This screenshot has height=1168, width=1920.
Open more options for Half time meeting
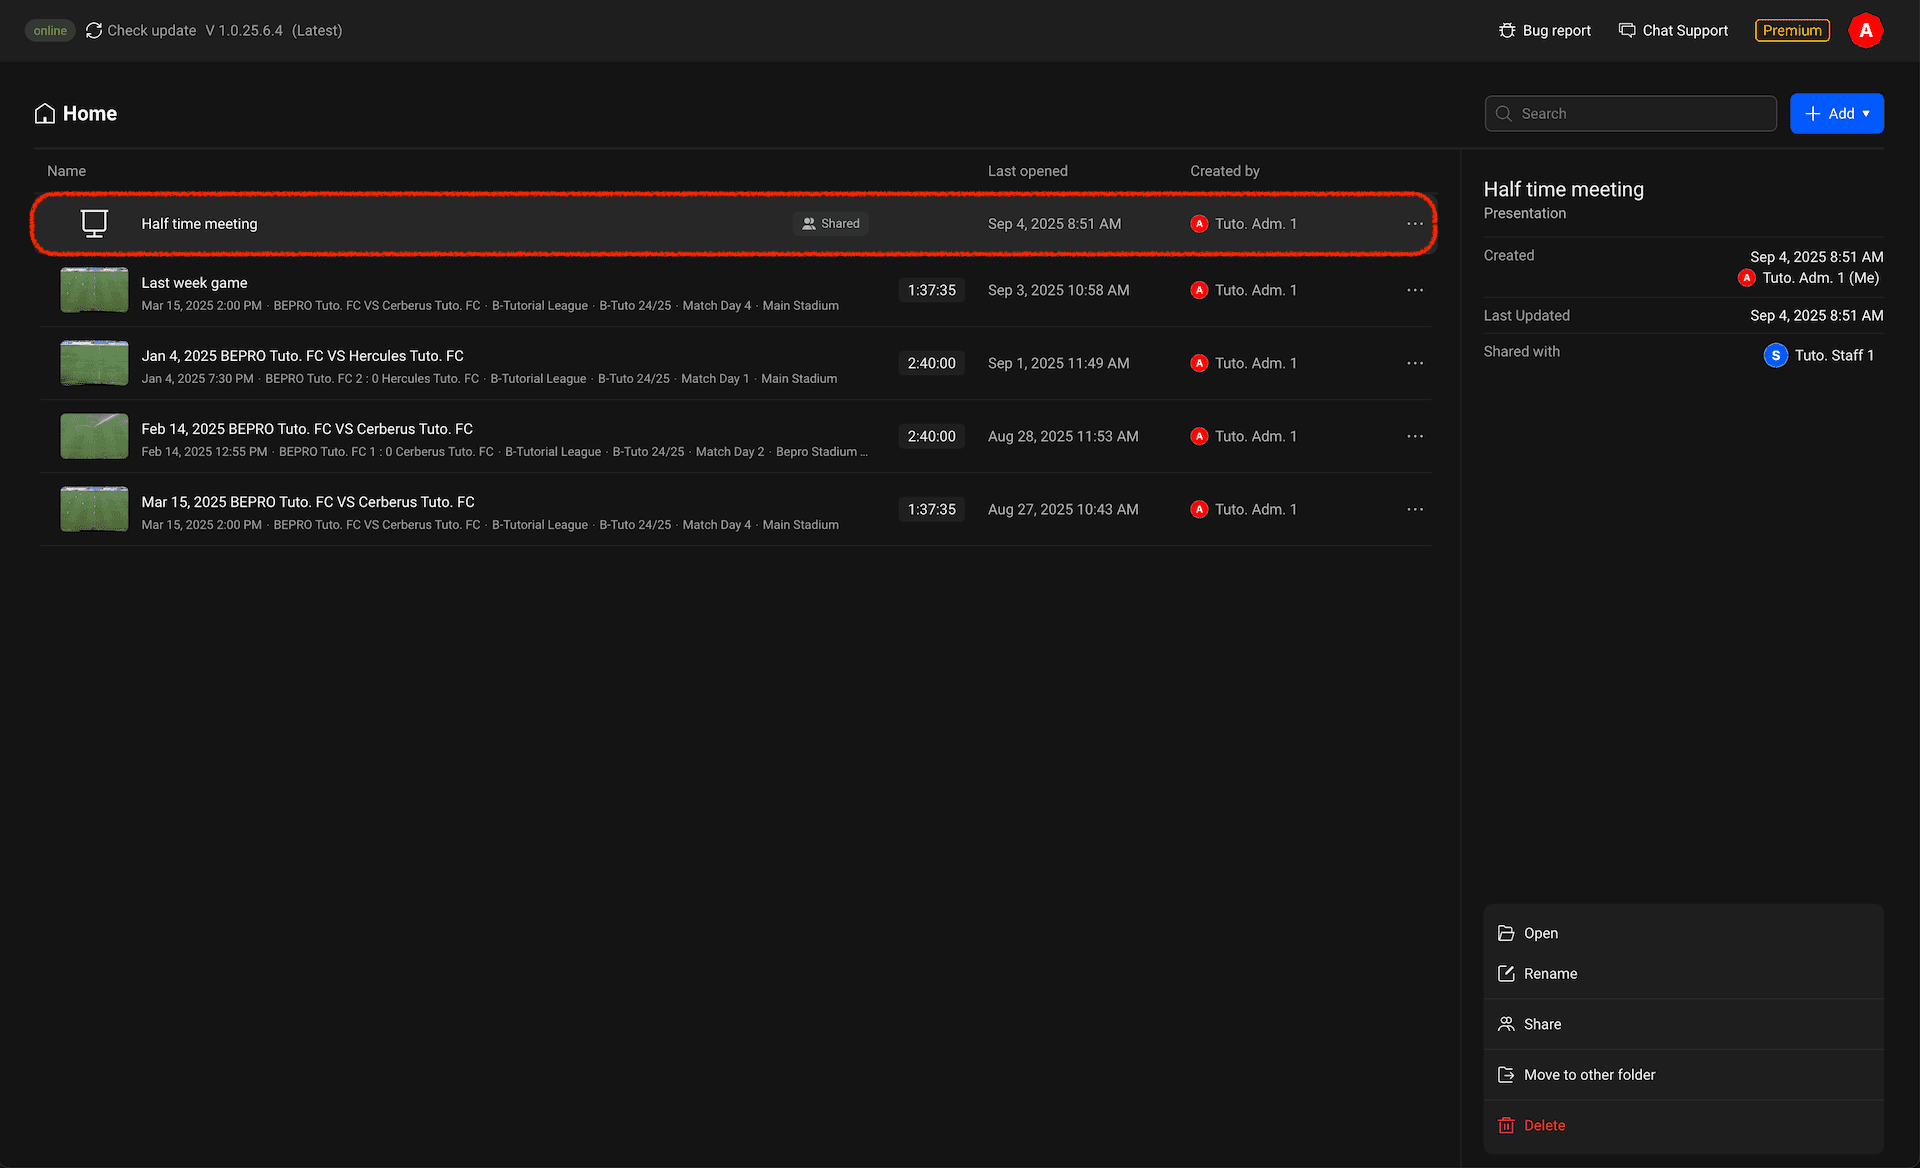pos(1414,224)
